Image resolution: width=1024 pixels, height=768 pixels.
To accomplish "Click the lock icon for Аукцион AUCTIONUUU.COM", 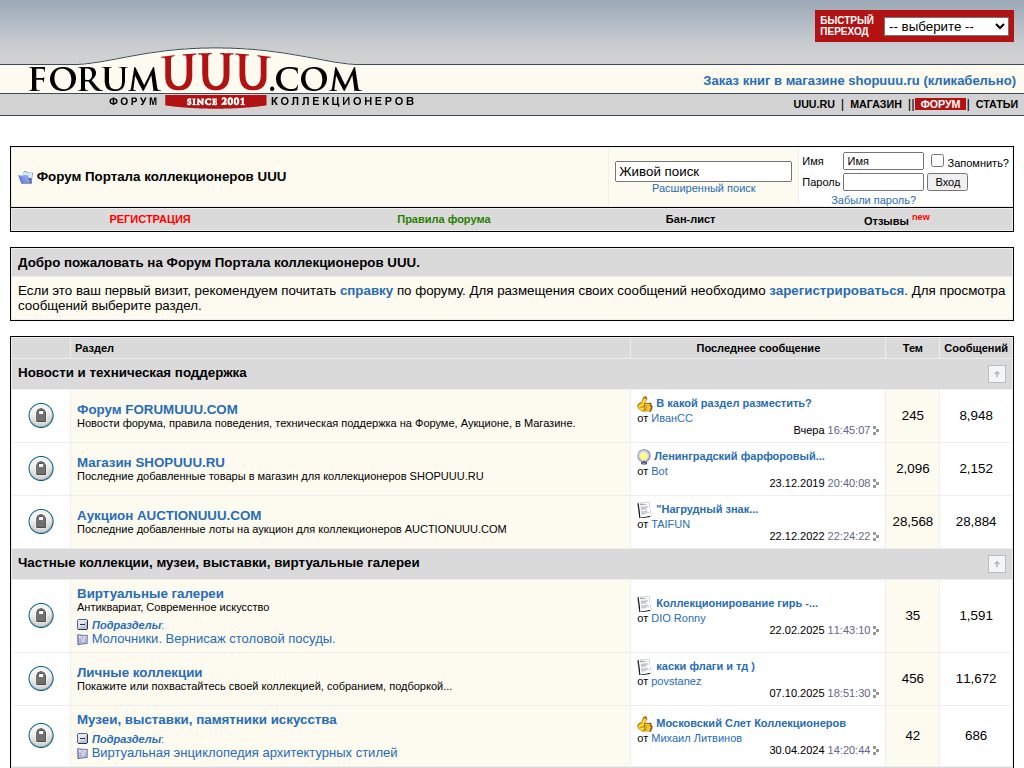I will (41, 522).
